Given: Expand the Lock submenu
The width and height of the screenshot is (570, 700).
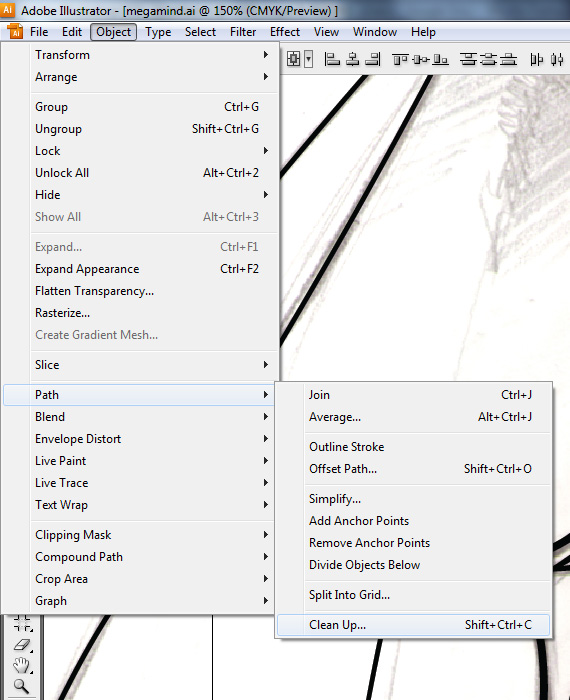Looking at the screenshot, I should click(153, 150).
